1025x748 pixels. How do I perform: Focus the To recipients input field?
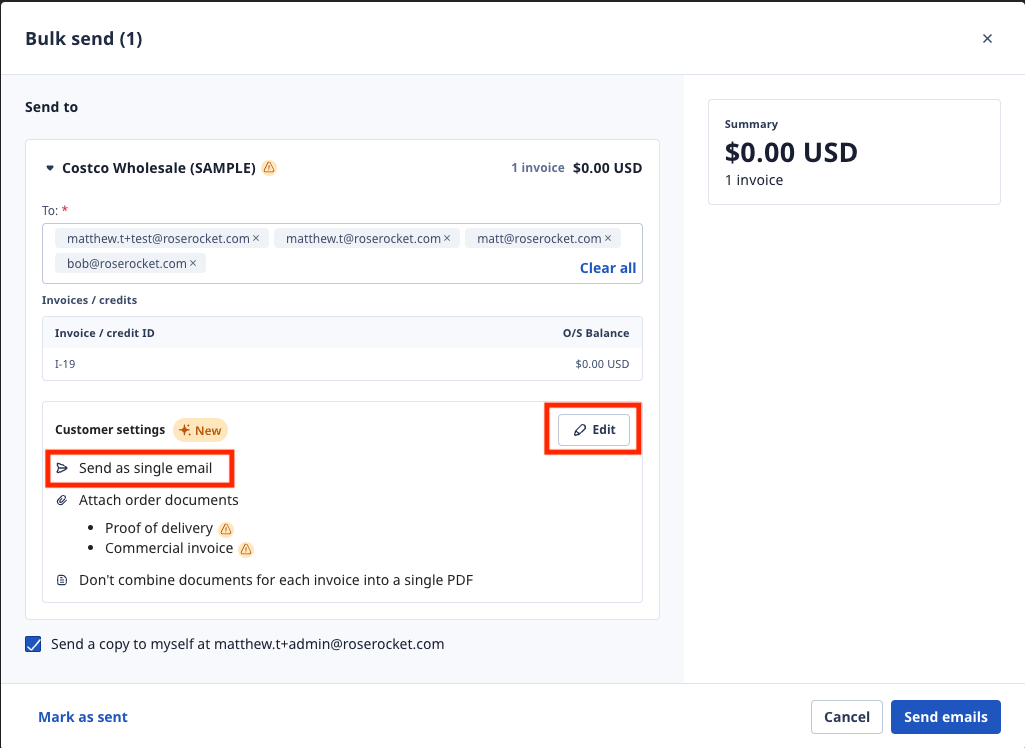point(342,254)
